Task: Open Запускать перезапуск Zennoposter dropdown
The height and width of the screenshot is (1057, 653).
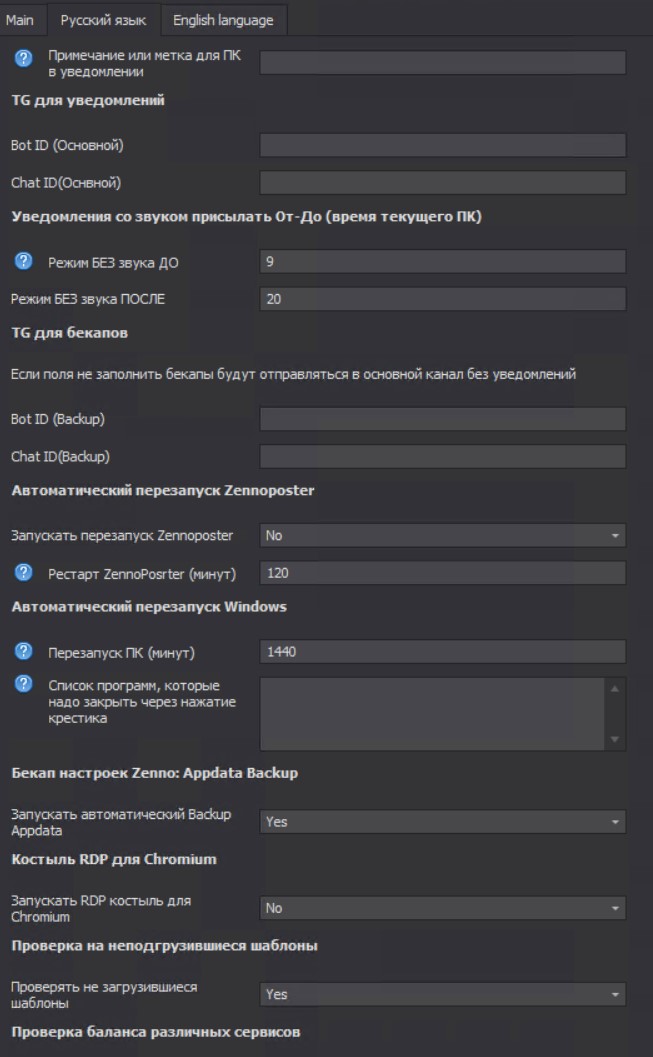Action: click(x=442, y=535)
